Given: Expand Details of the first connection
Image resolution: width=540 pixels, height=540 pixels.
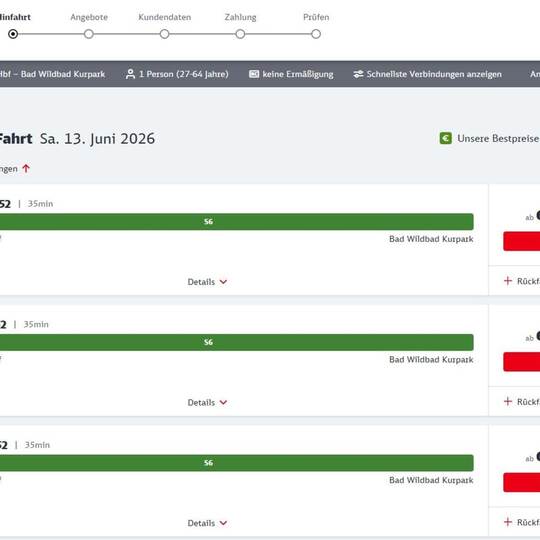Looking at the screenshot, I should coord(207,282).
